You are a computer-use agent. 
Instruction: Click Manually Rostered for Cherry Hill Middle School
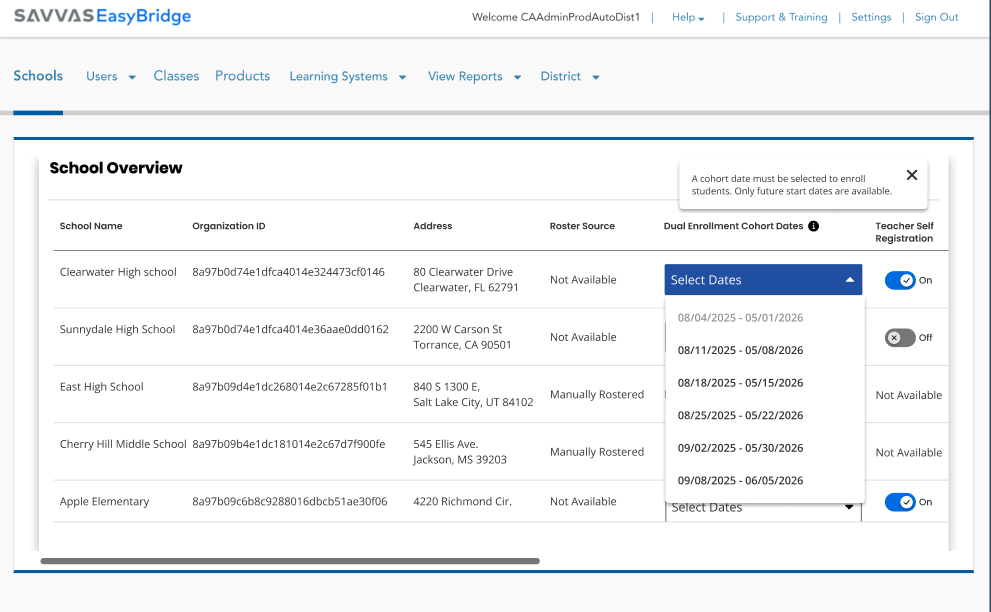point(597,452)
